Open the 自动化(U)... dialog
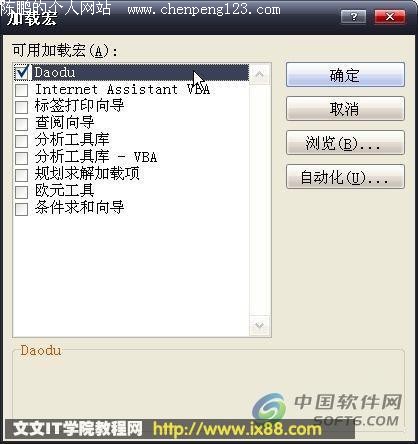The width and height of the screenshot is (418, 444). click(x=345, y=177)
